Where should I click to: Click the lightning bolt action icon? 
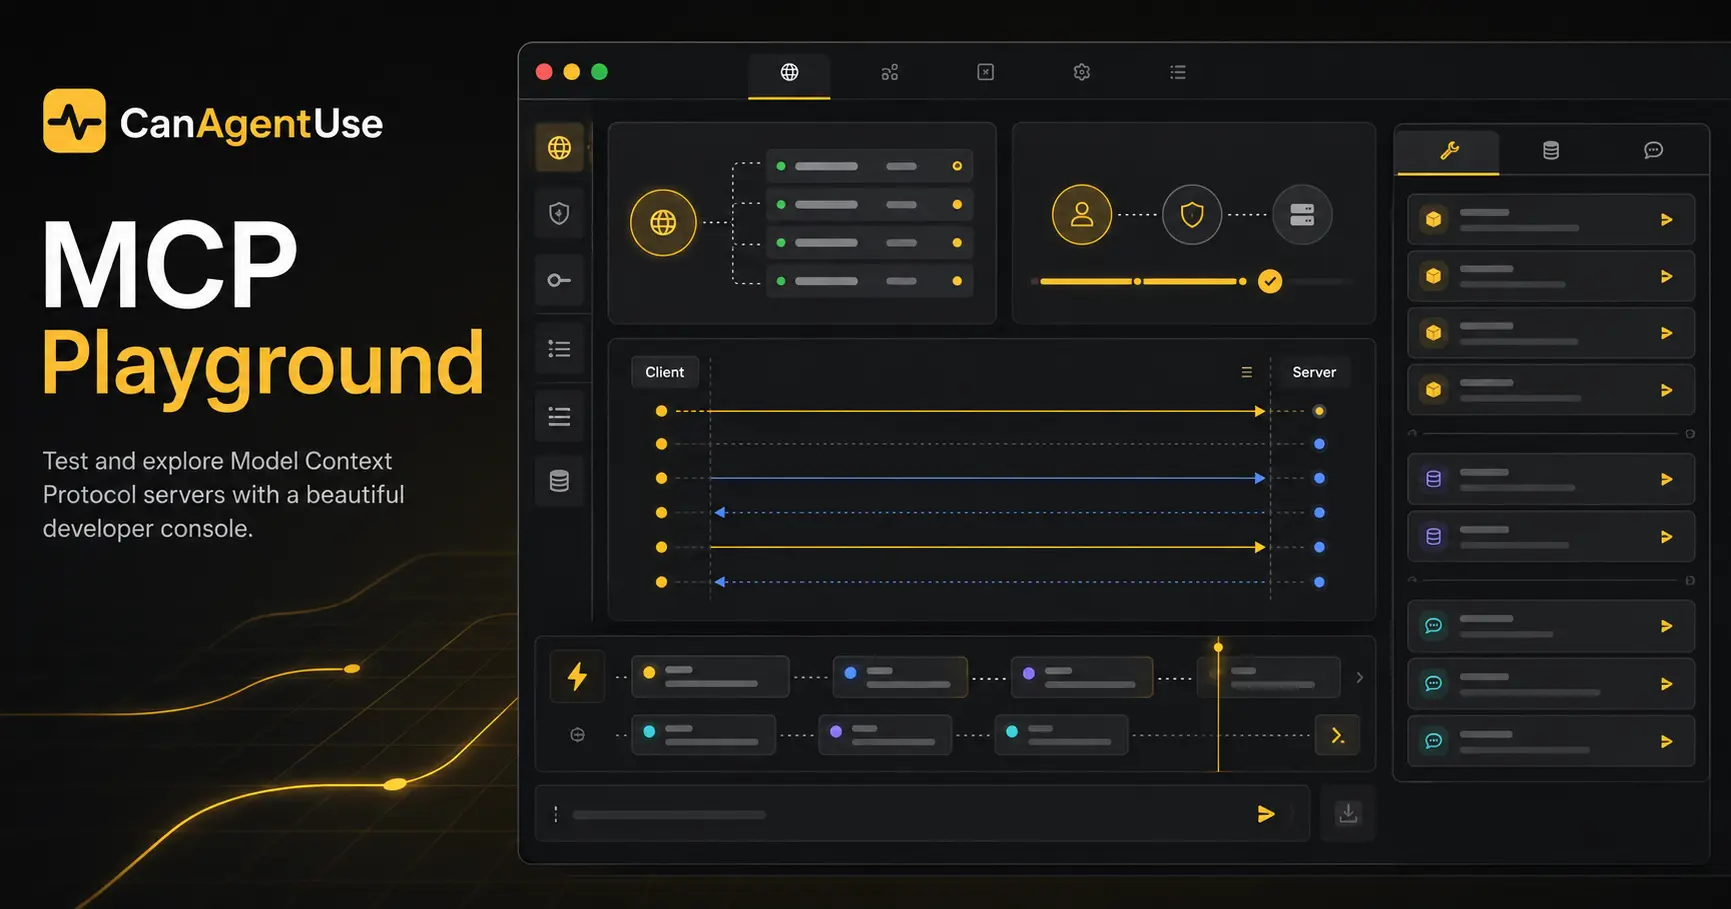(577, 677)
